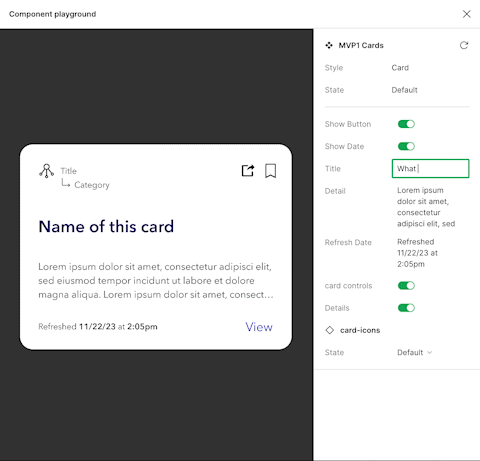Image resolution: width=480 pixels, height=461 pixels.
Task: Click the Show Date property label
Action: (x=344, y=146)
